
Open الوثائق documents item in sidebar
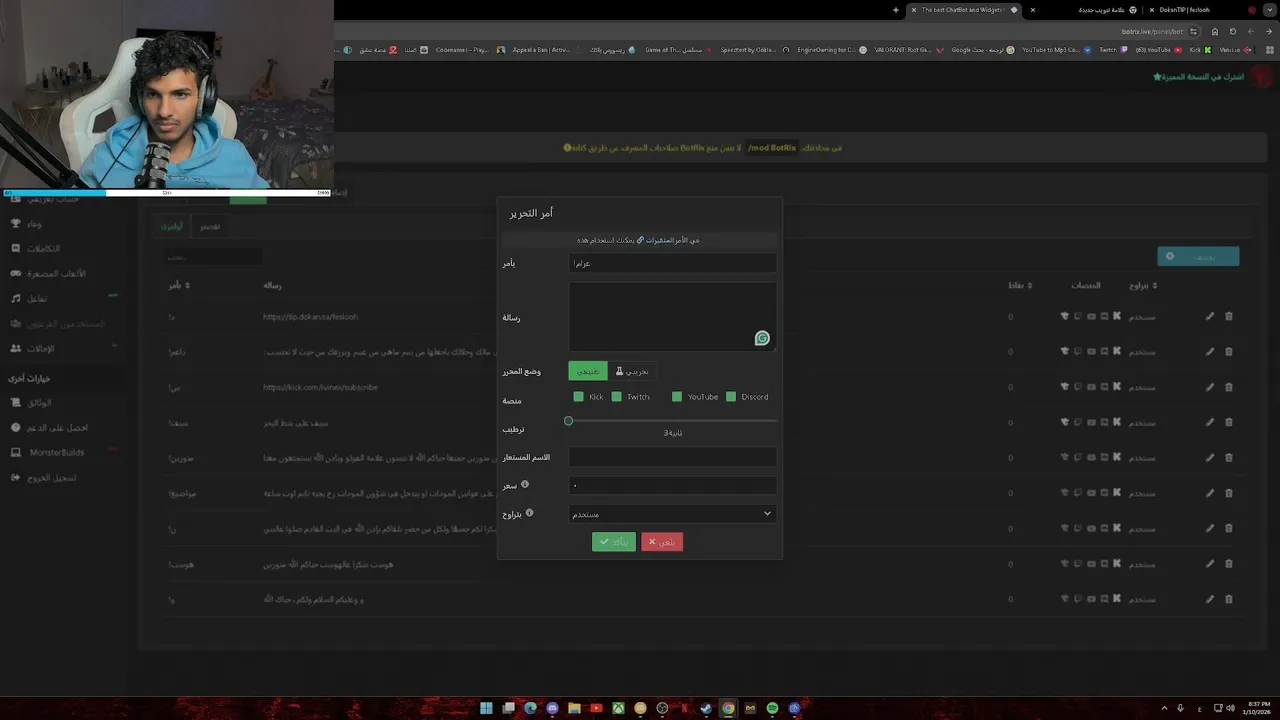click(31, 402)
